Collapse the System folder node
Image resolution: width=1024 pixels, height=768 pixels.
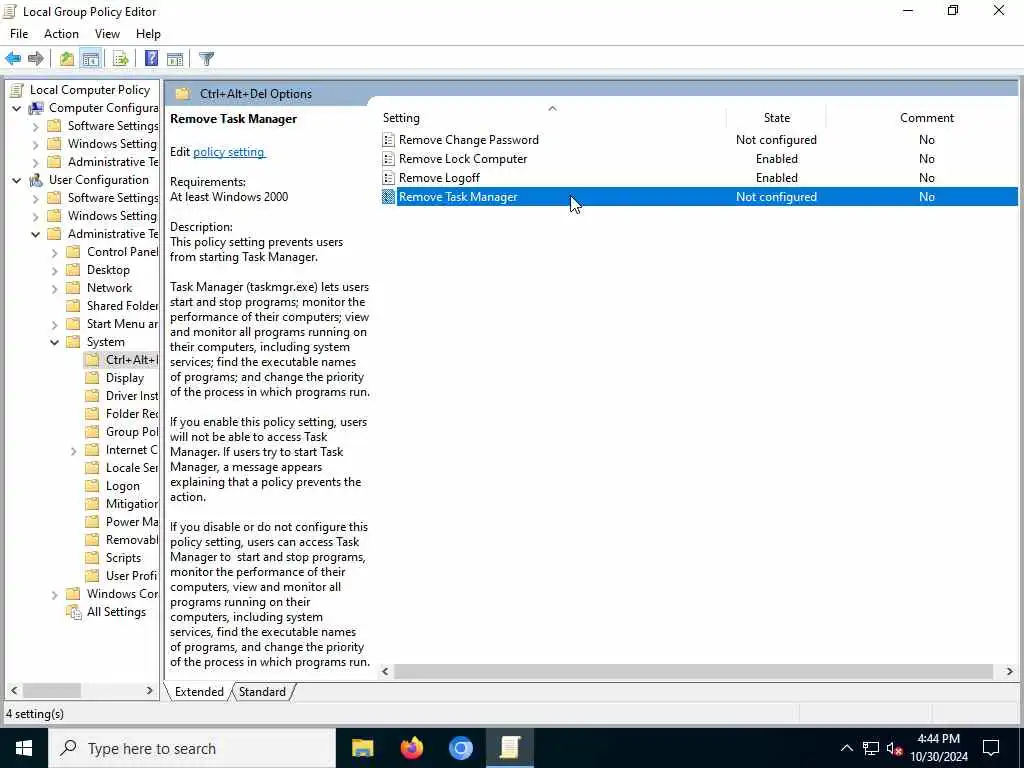(x=55, y=342)
